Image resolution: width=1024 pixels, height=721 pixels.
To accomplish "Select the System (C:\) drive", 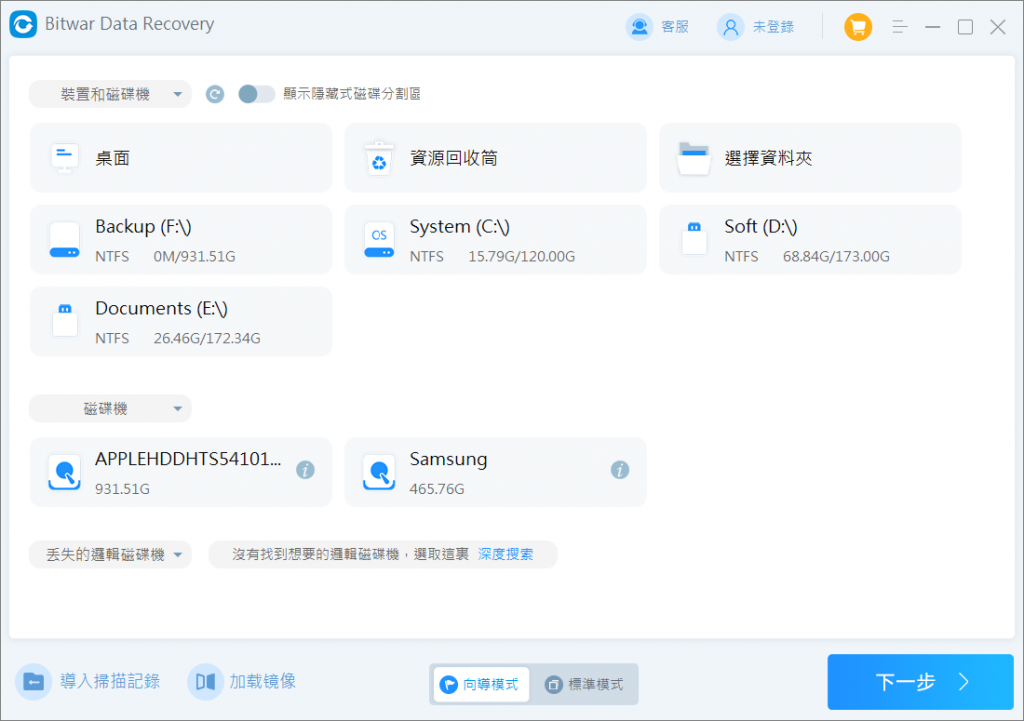I will pyautogui.click(x=495, y=240).
